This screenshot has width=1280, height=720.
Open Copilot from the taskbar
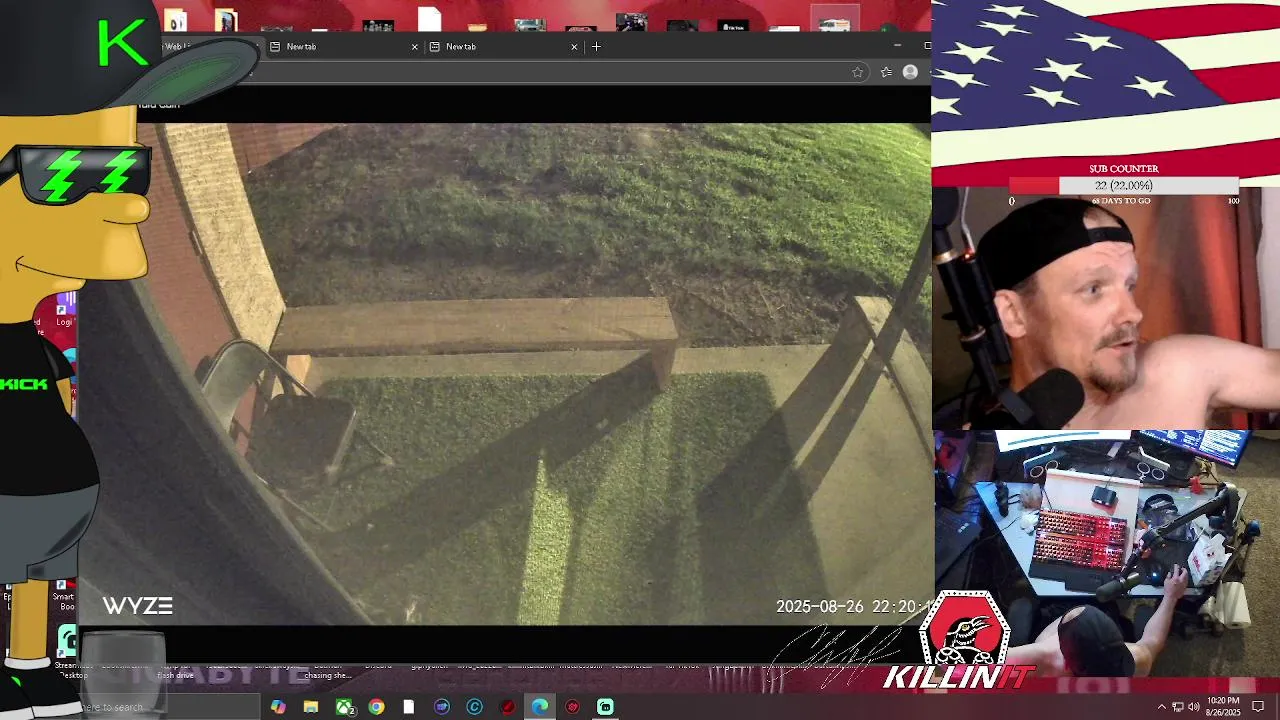click(278, 707)
